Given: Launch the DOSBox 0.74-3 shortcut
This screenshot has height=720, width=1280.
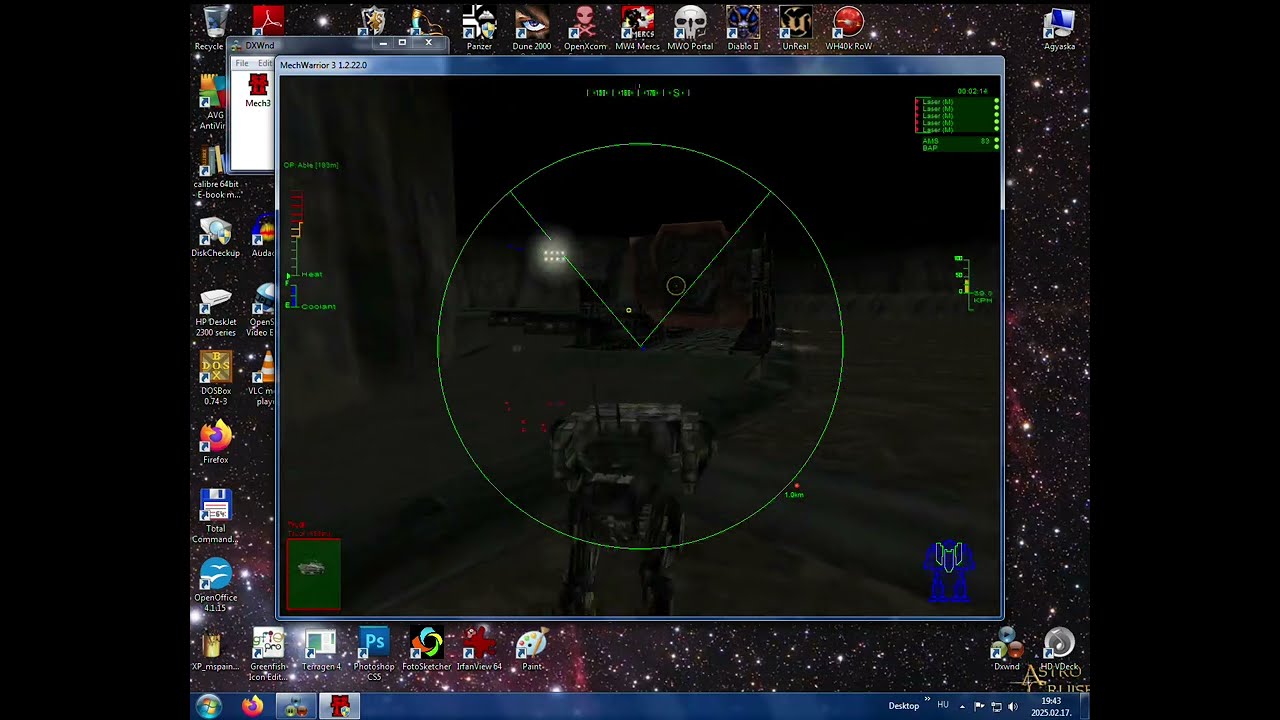Looking at the screenshot, I should pyautogui.click(x=215, y=379).
